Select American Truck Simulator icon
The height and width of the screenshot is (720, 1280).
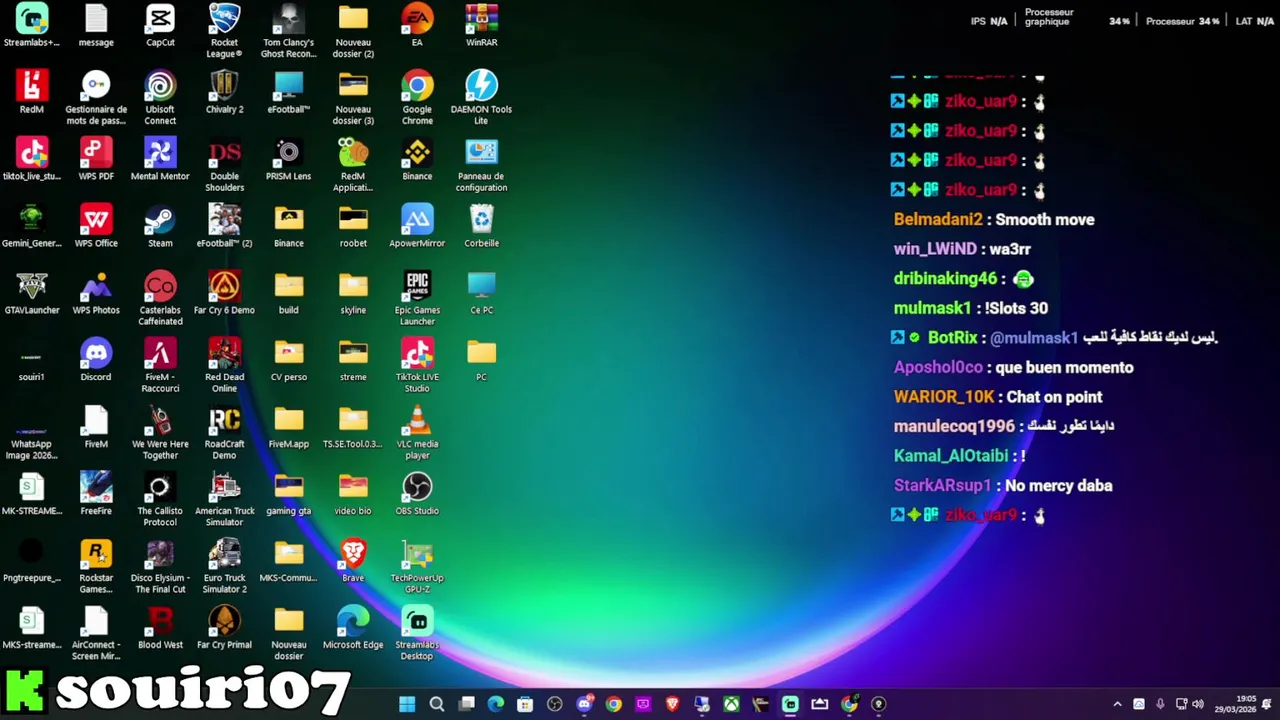click(224, 500)
